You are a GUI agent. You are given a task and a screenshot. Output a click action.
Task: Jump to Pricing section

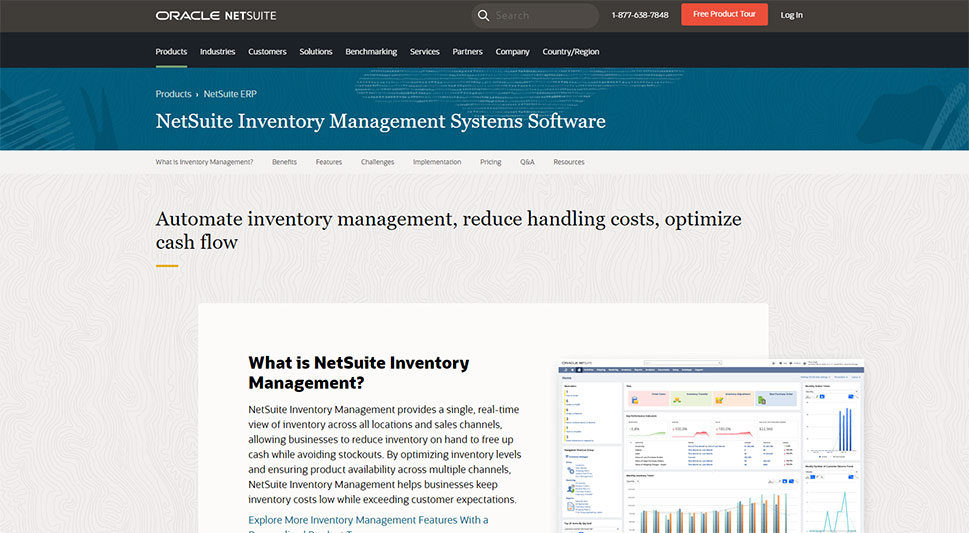pos(491,162)
